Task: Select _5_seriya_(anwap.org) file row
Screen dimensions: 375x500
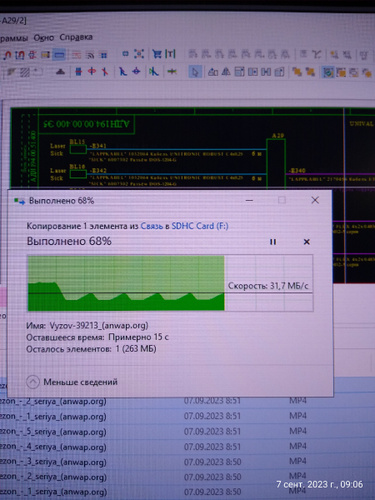Action: (x=187, y=432)
